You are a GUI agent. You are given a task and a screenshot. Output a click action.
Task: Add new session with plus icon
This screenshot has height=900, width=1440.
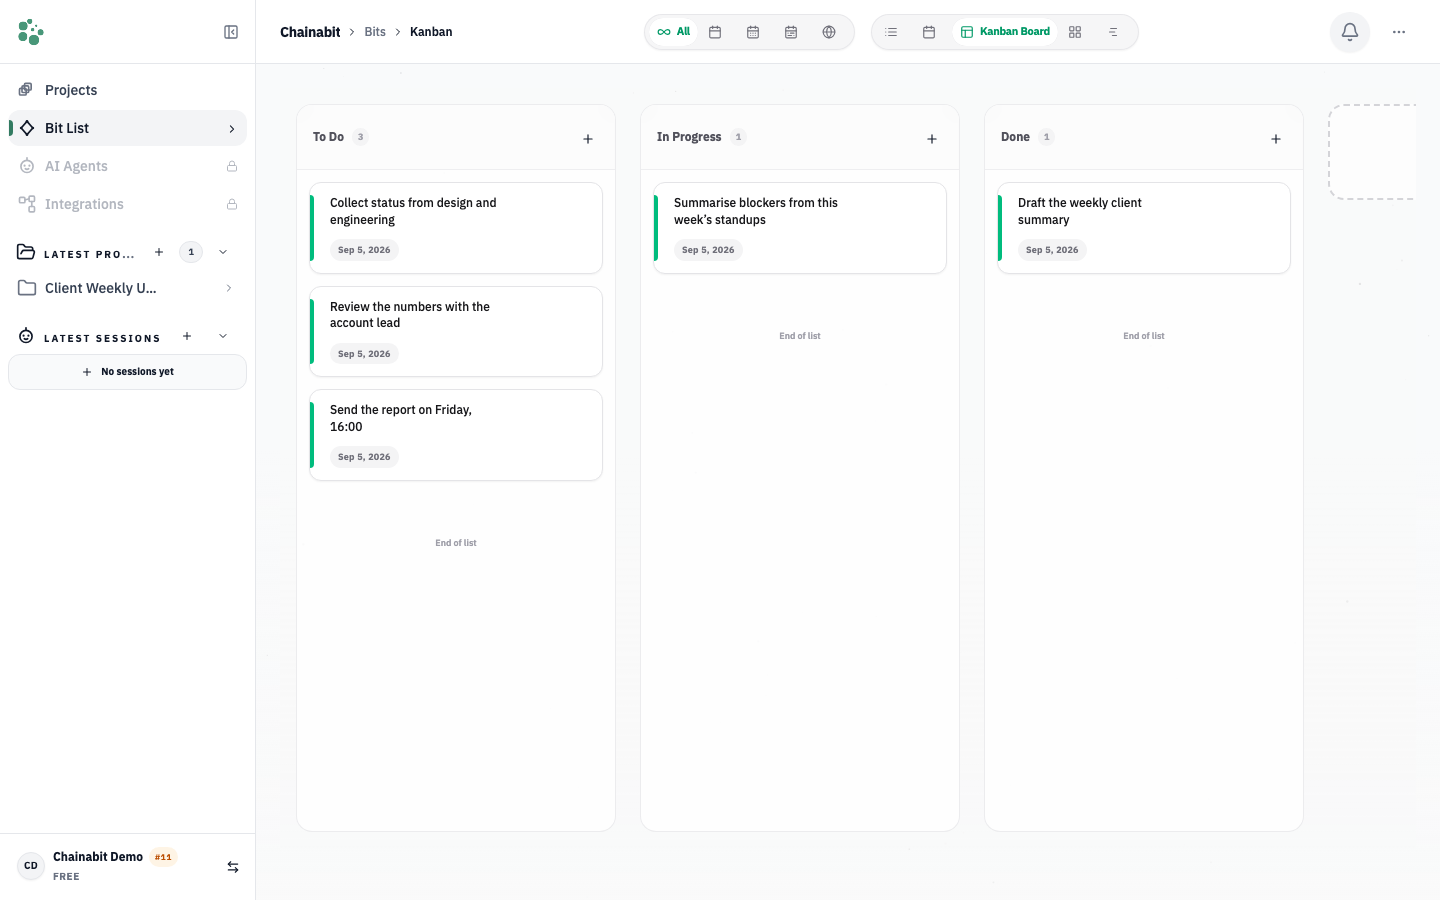tap(187, 336)
